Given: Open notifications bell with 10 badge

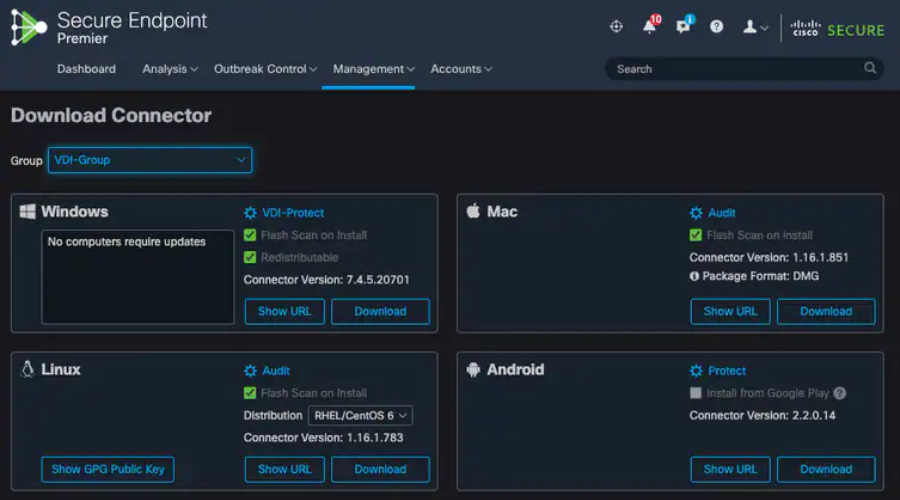Looking at the screenshot, I should pyautogui.click(x=651, y=25).
